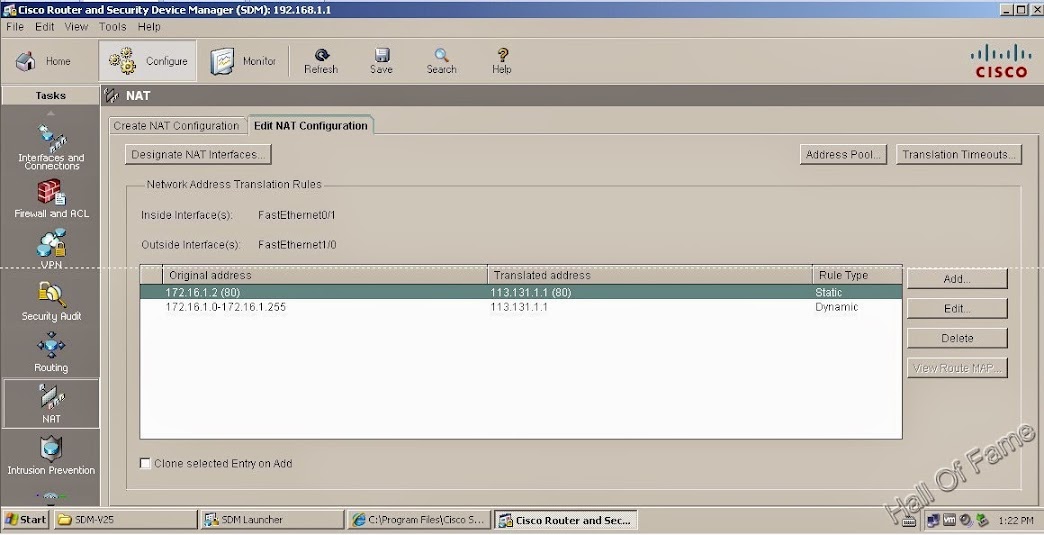1044x535 pixels.
Task: Open Interfaces and Connections task
Action: tap(51, 148)
